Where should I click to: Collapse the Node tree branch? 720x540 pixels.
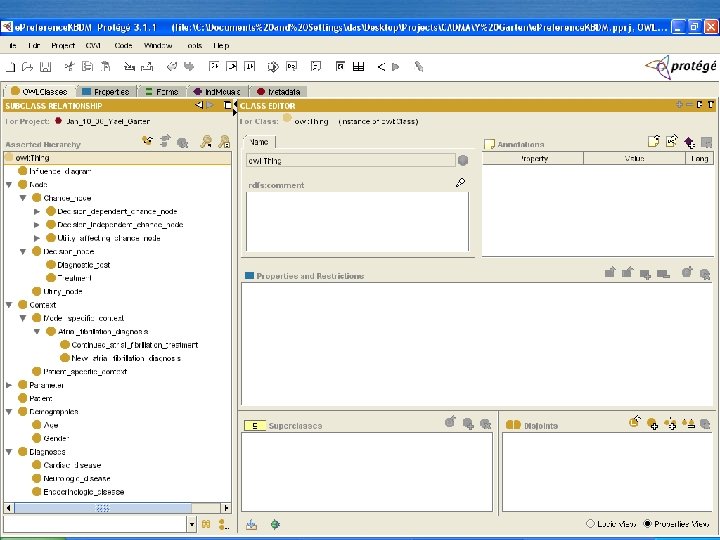pyautogui.click(x=9, y=185)
